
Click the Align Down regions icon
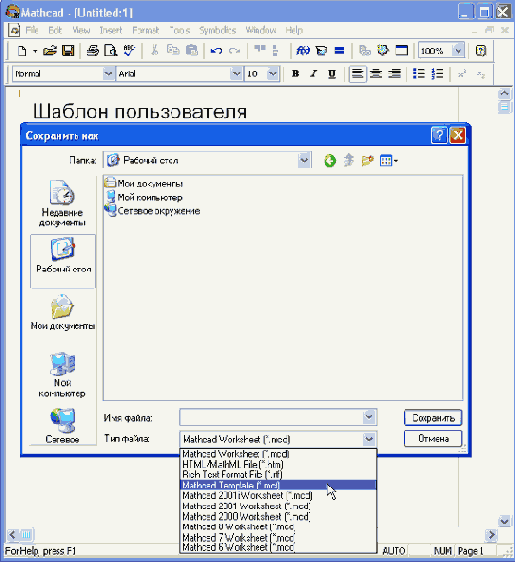coord(275,51)
